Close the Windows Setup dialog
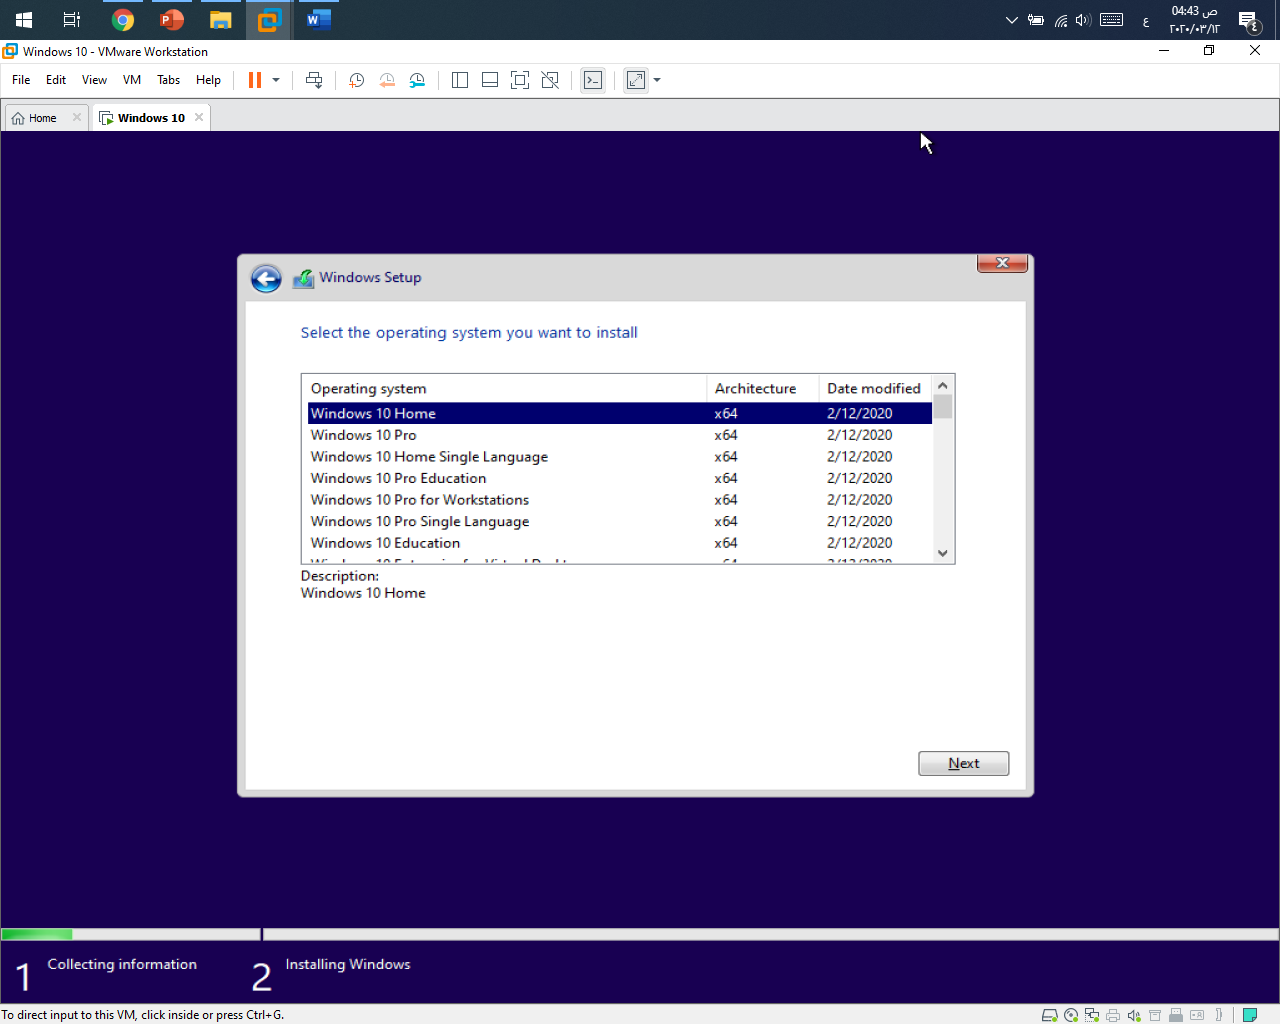 point(1002,263)
